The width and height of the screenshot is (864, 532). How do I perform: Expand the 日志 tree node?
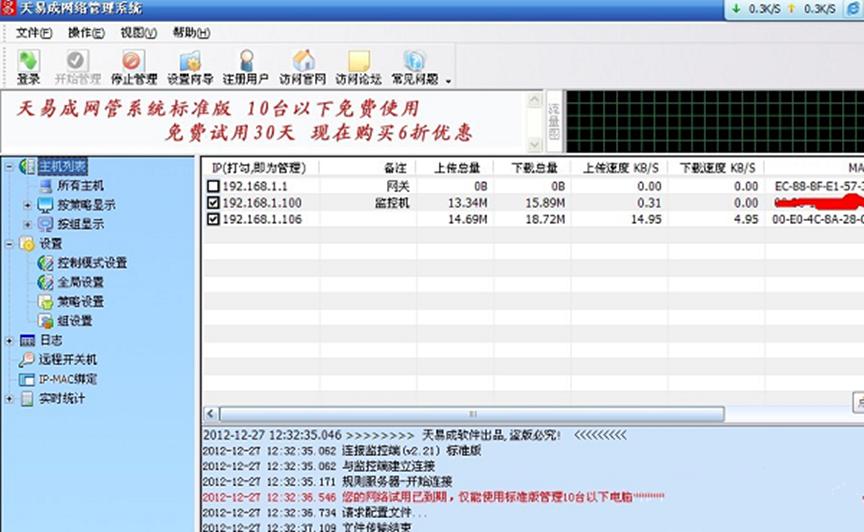click(9, 341)
